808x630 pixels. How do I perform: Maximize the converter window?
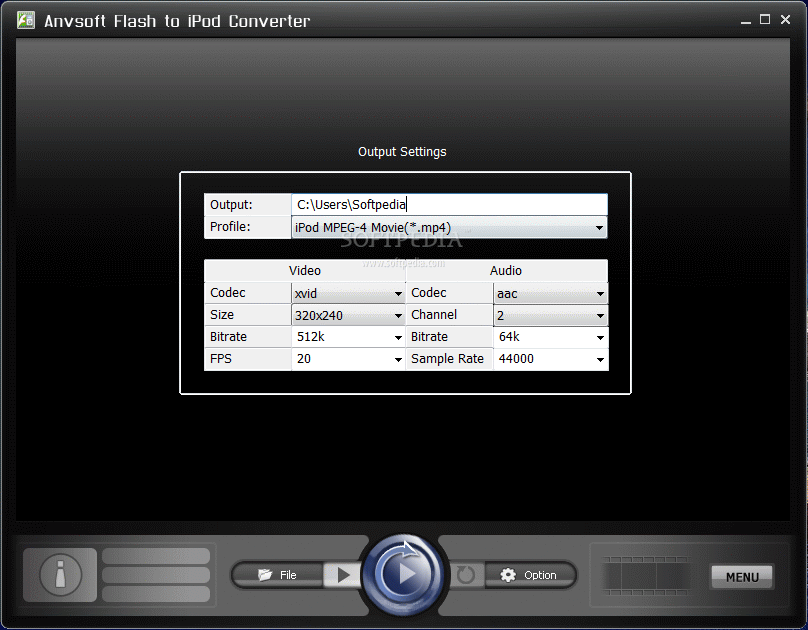pos(765,20)
